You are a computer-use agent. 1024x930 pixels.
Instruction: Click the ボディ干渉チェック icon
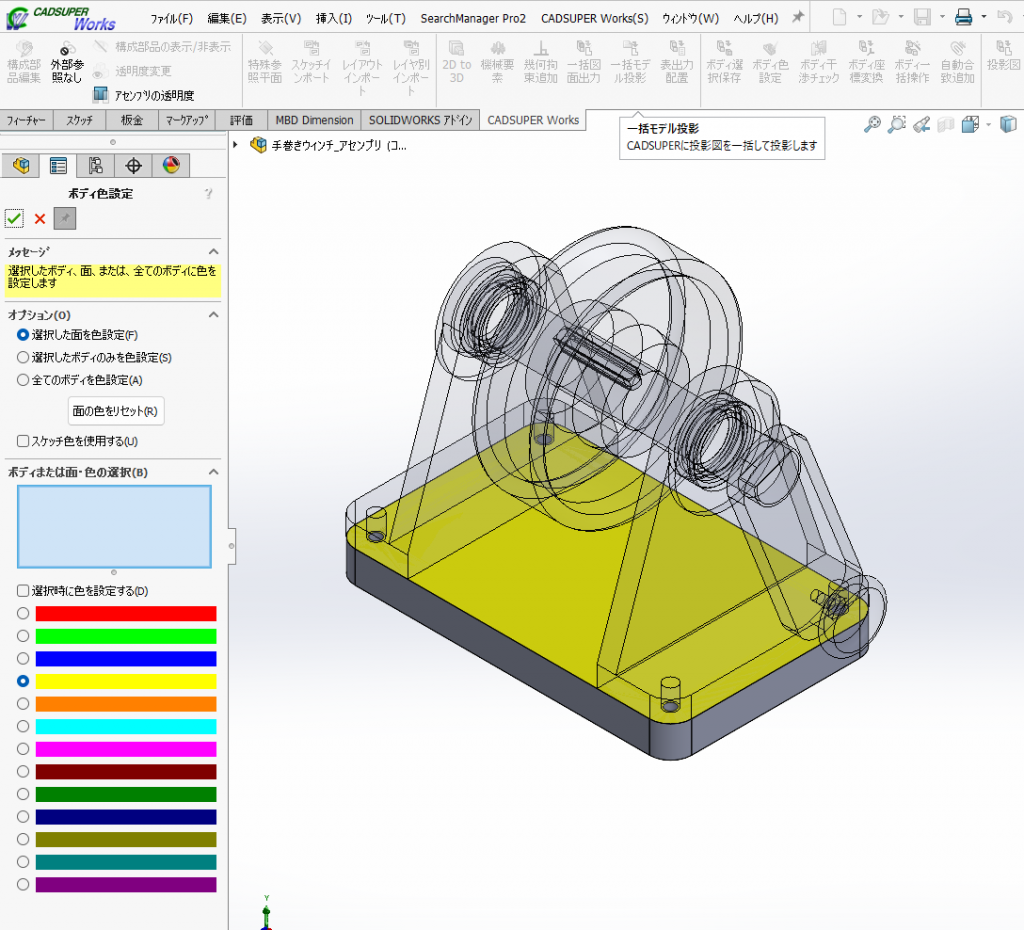click(x=818, y=62)
